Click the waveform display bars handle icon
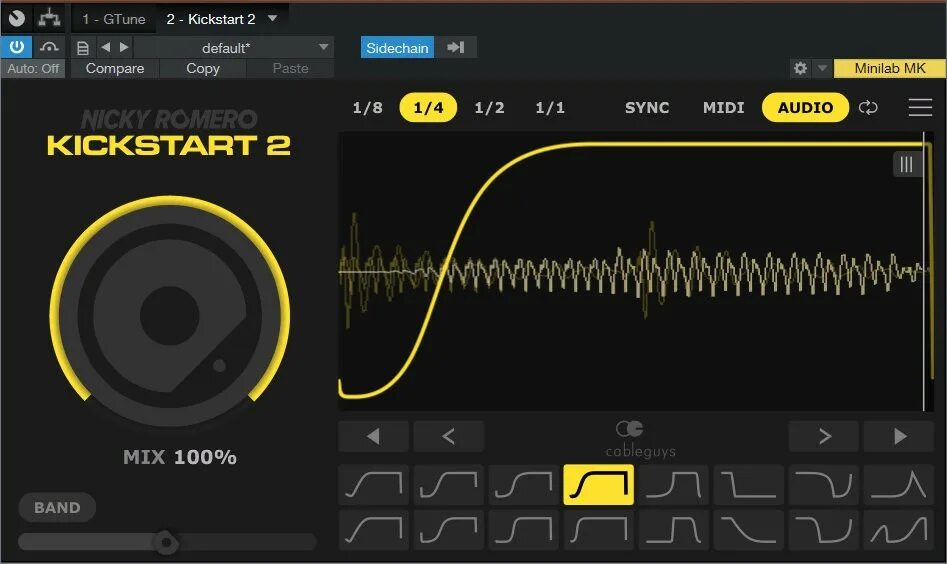 [x=907, y=164]
